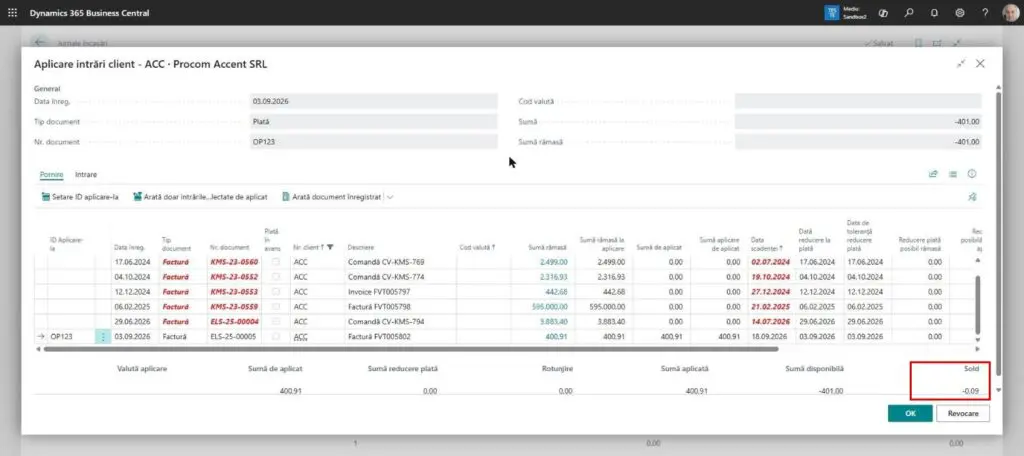Pin the action bar with pin icon
Screen dimensions: 1024x456
click(x=972, y=197)
